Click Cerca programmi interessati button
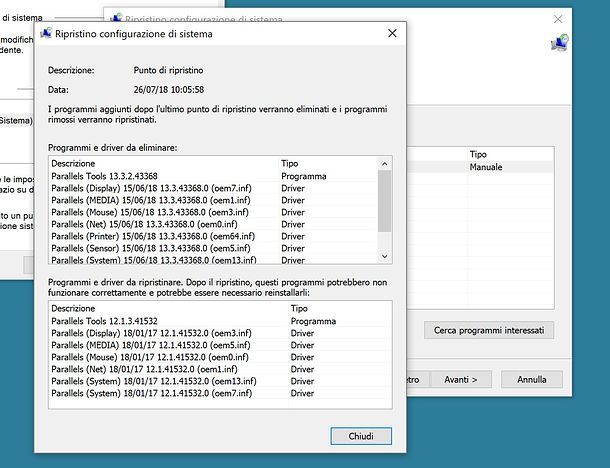This screenshot has width=610, height=468. [x=489, y=330]
